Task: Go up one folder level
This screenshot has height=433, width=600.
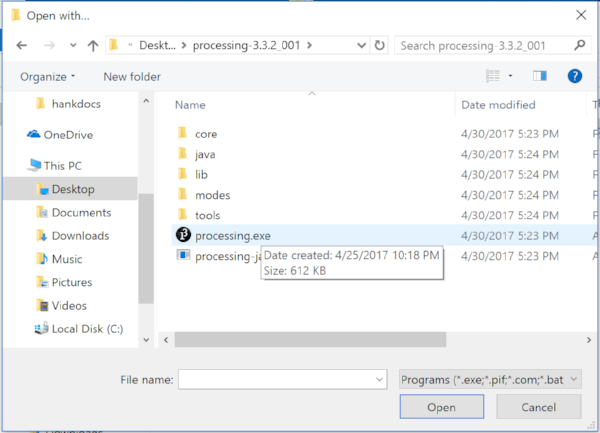Action: [93, 46]
